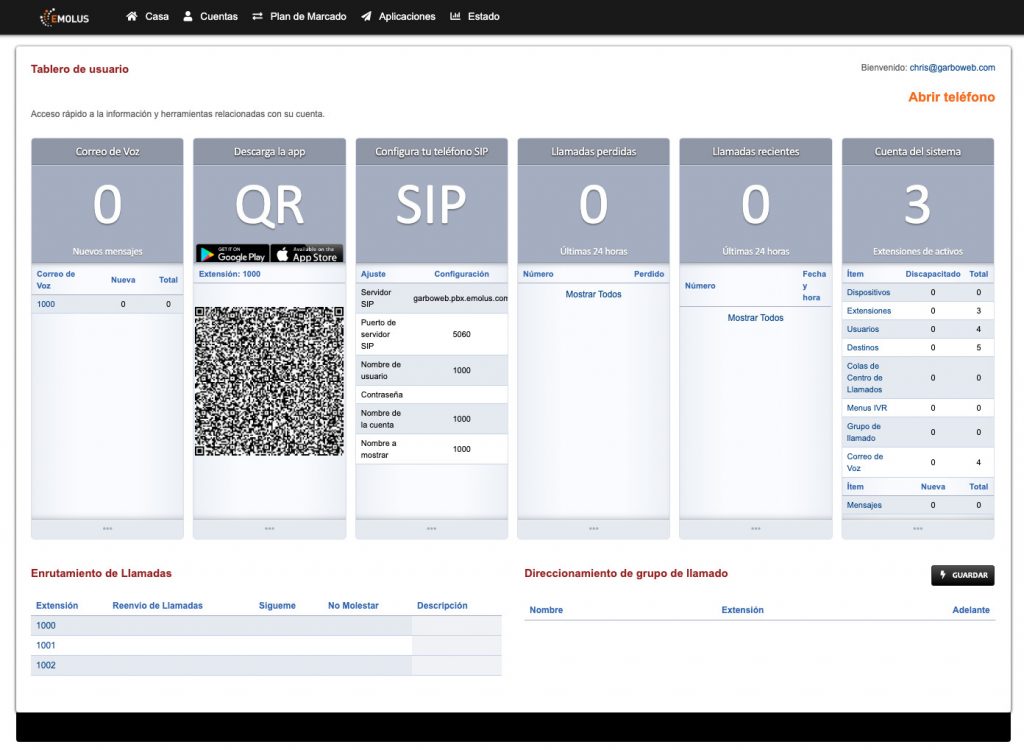Screen dimensions: 1024x750
Task: Expand the Configura tu teléfono SIP card handle
Action: coord(432,529)
